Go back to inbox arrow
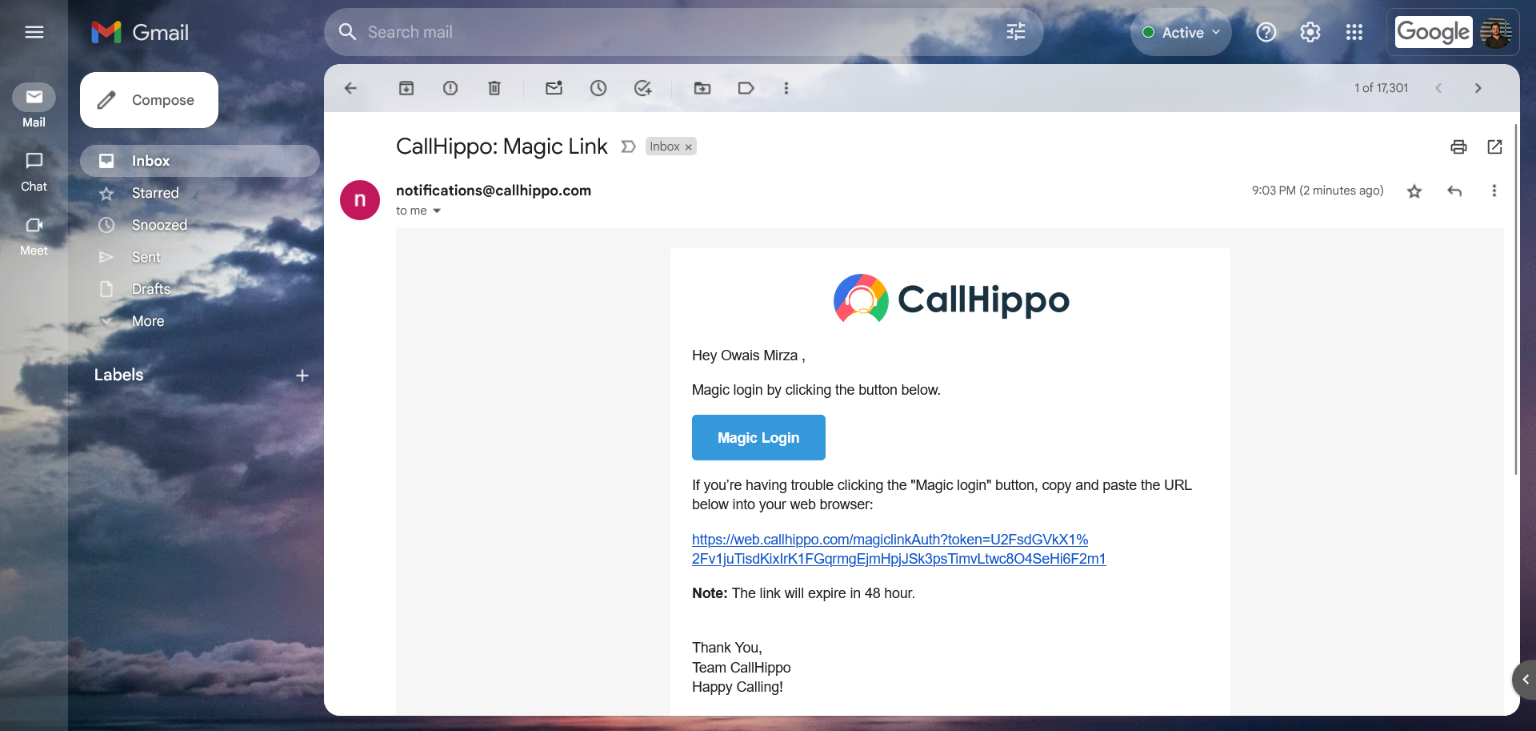The width and height of the screenshot is (1536, 731). pos(350,88)
